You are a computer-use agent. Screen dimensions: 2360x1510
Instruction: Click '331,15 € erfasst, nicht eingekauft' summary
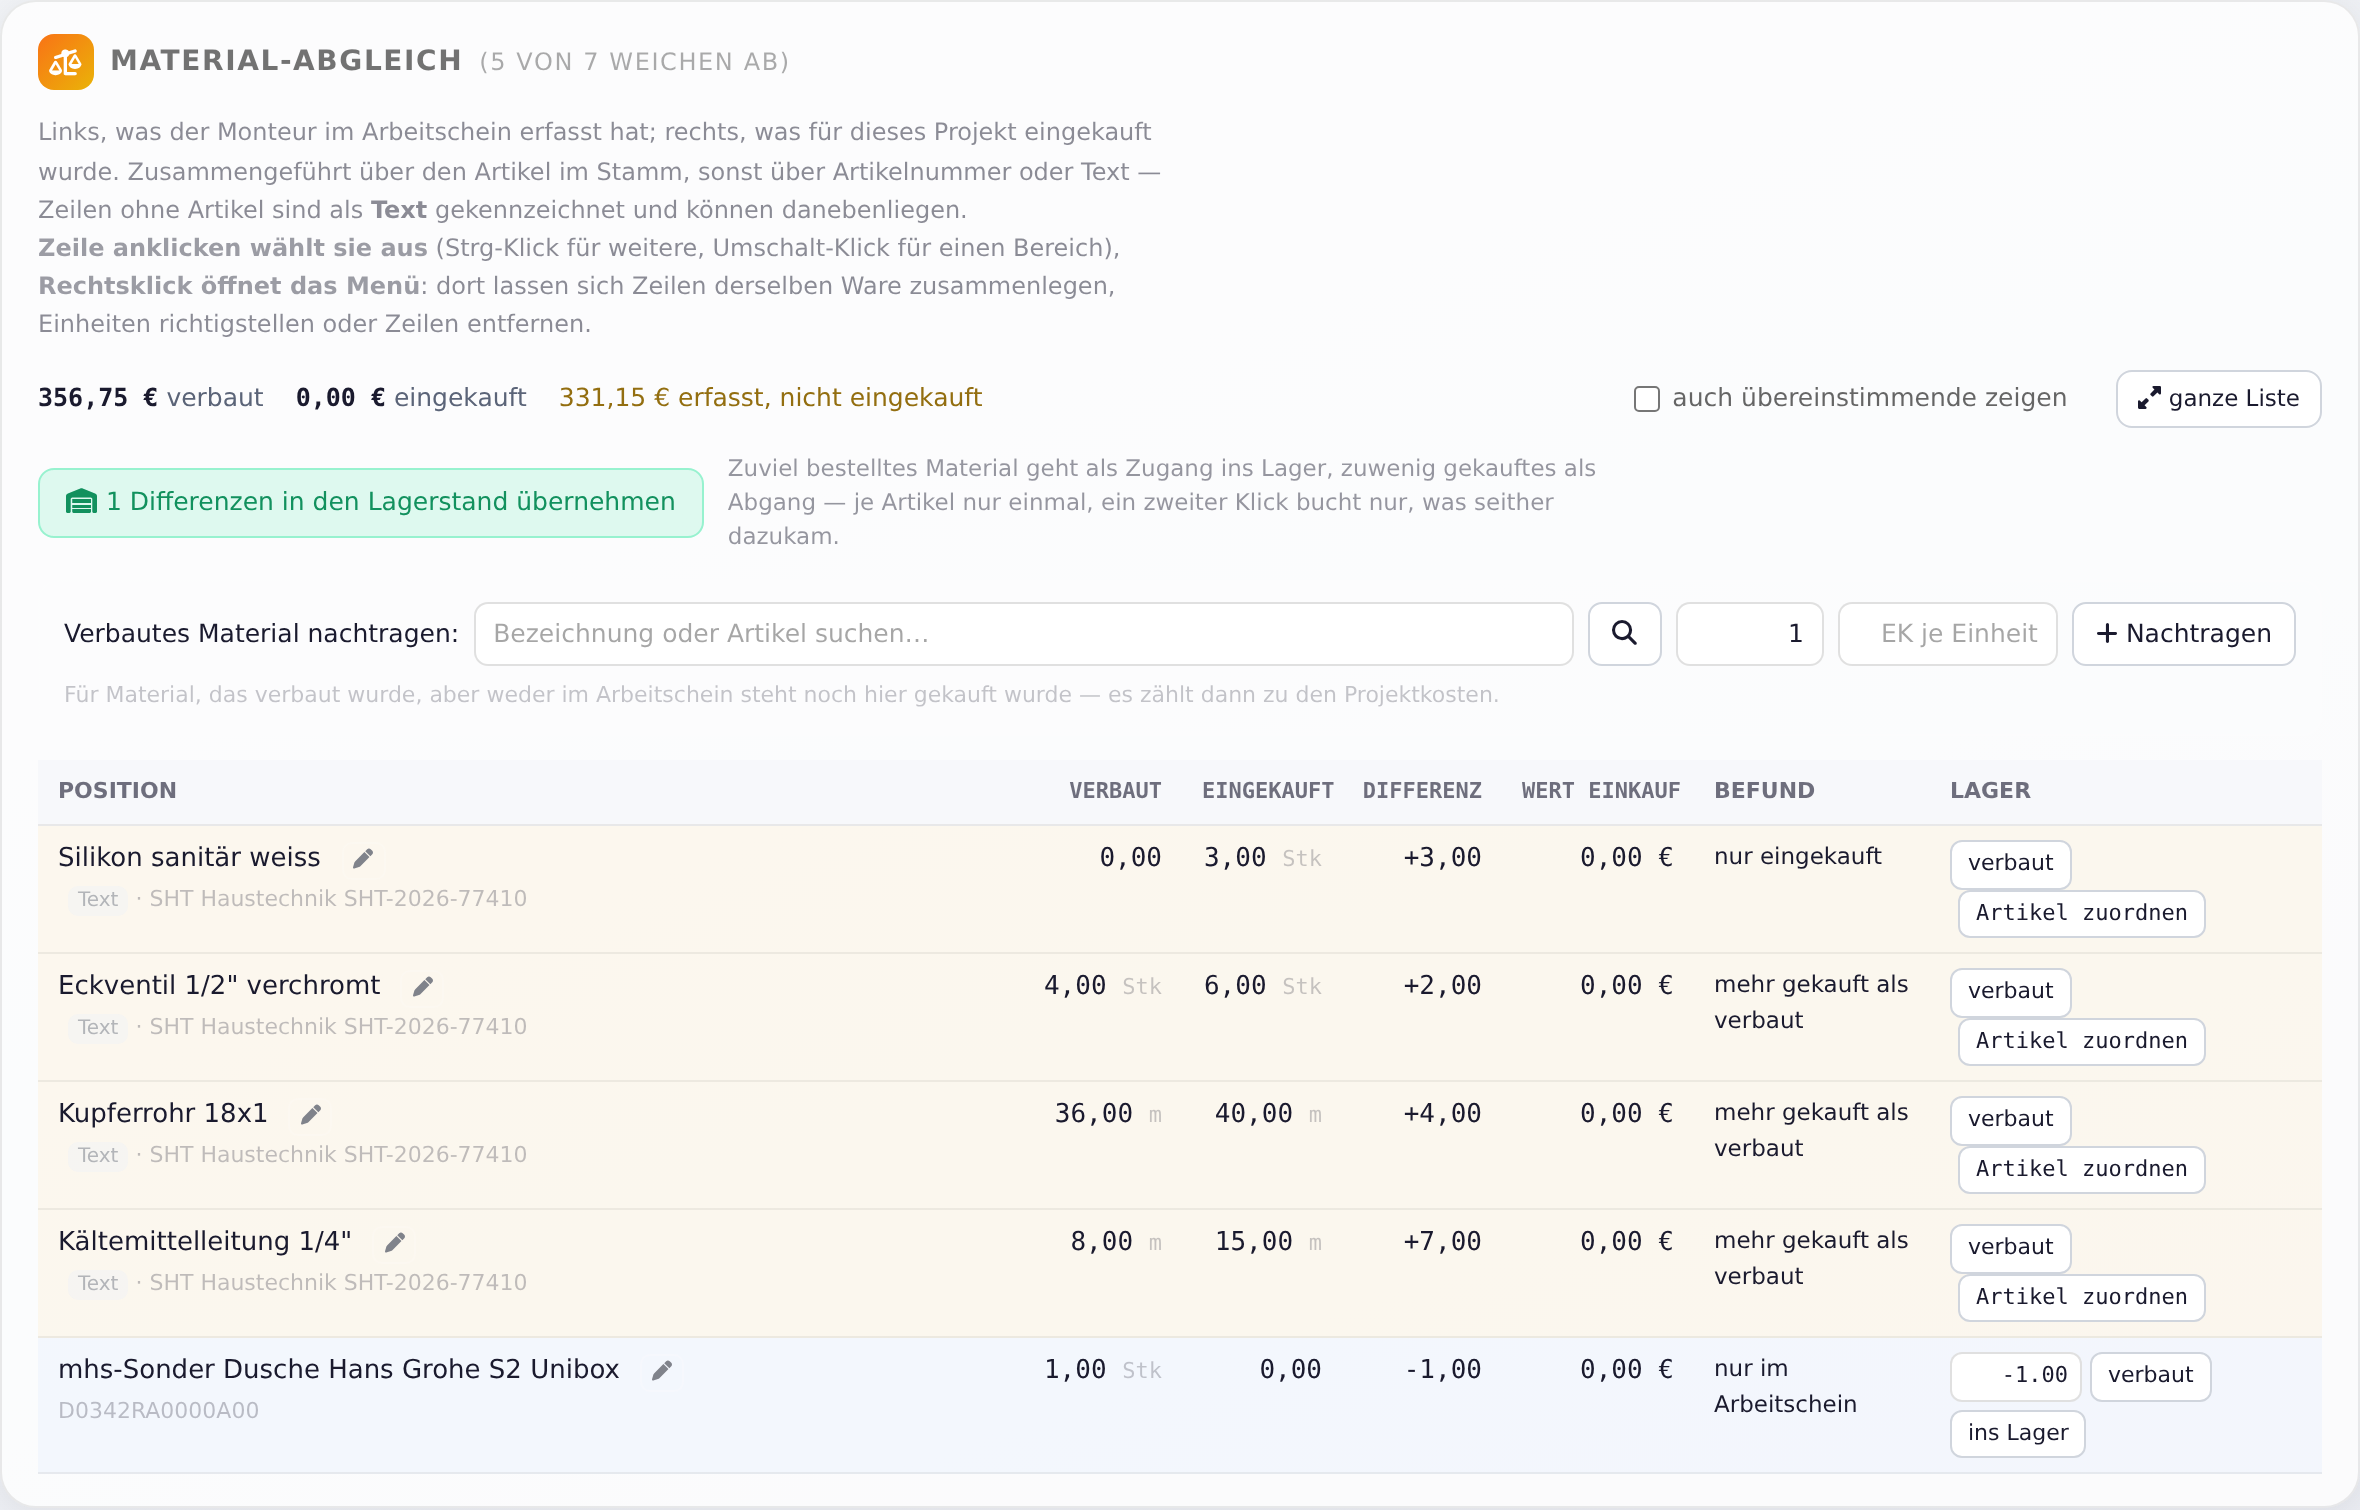click(x=770, y=398)
